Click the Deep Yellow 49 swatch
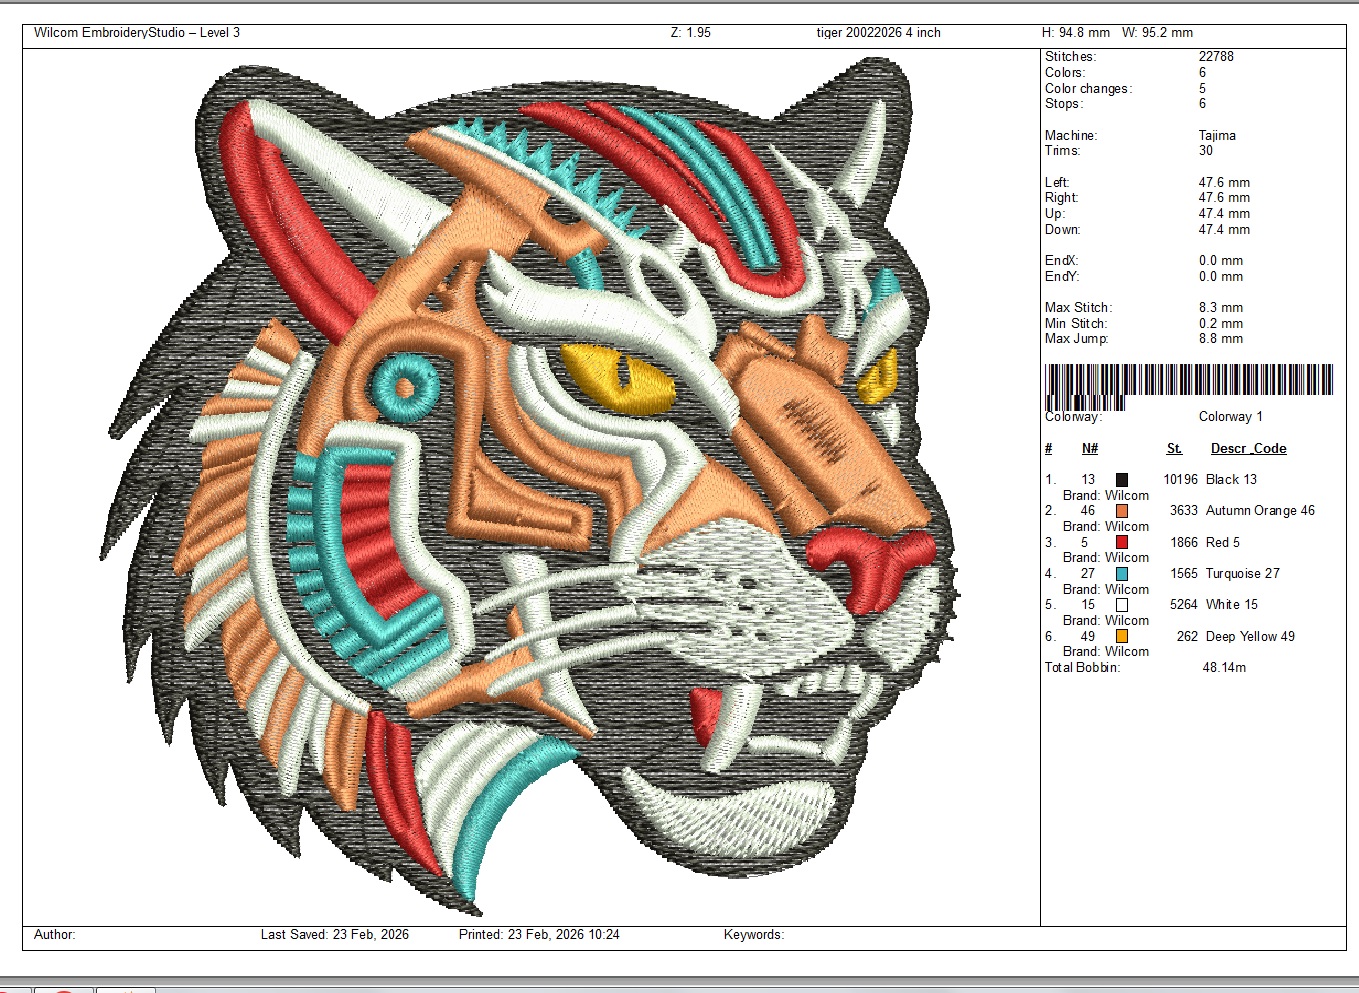The image size is (1359, 993). [x=1122, y=636]
